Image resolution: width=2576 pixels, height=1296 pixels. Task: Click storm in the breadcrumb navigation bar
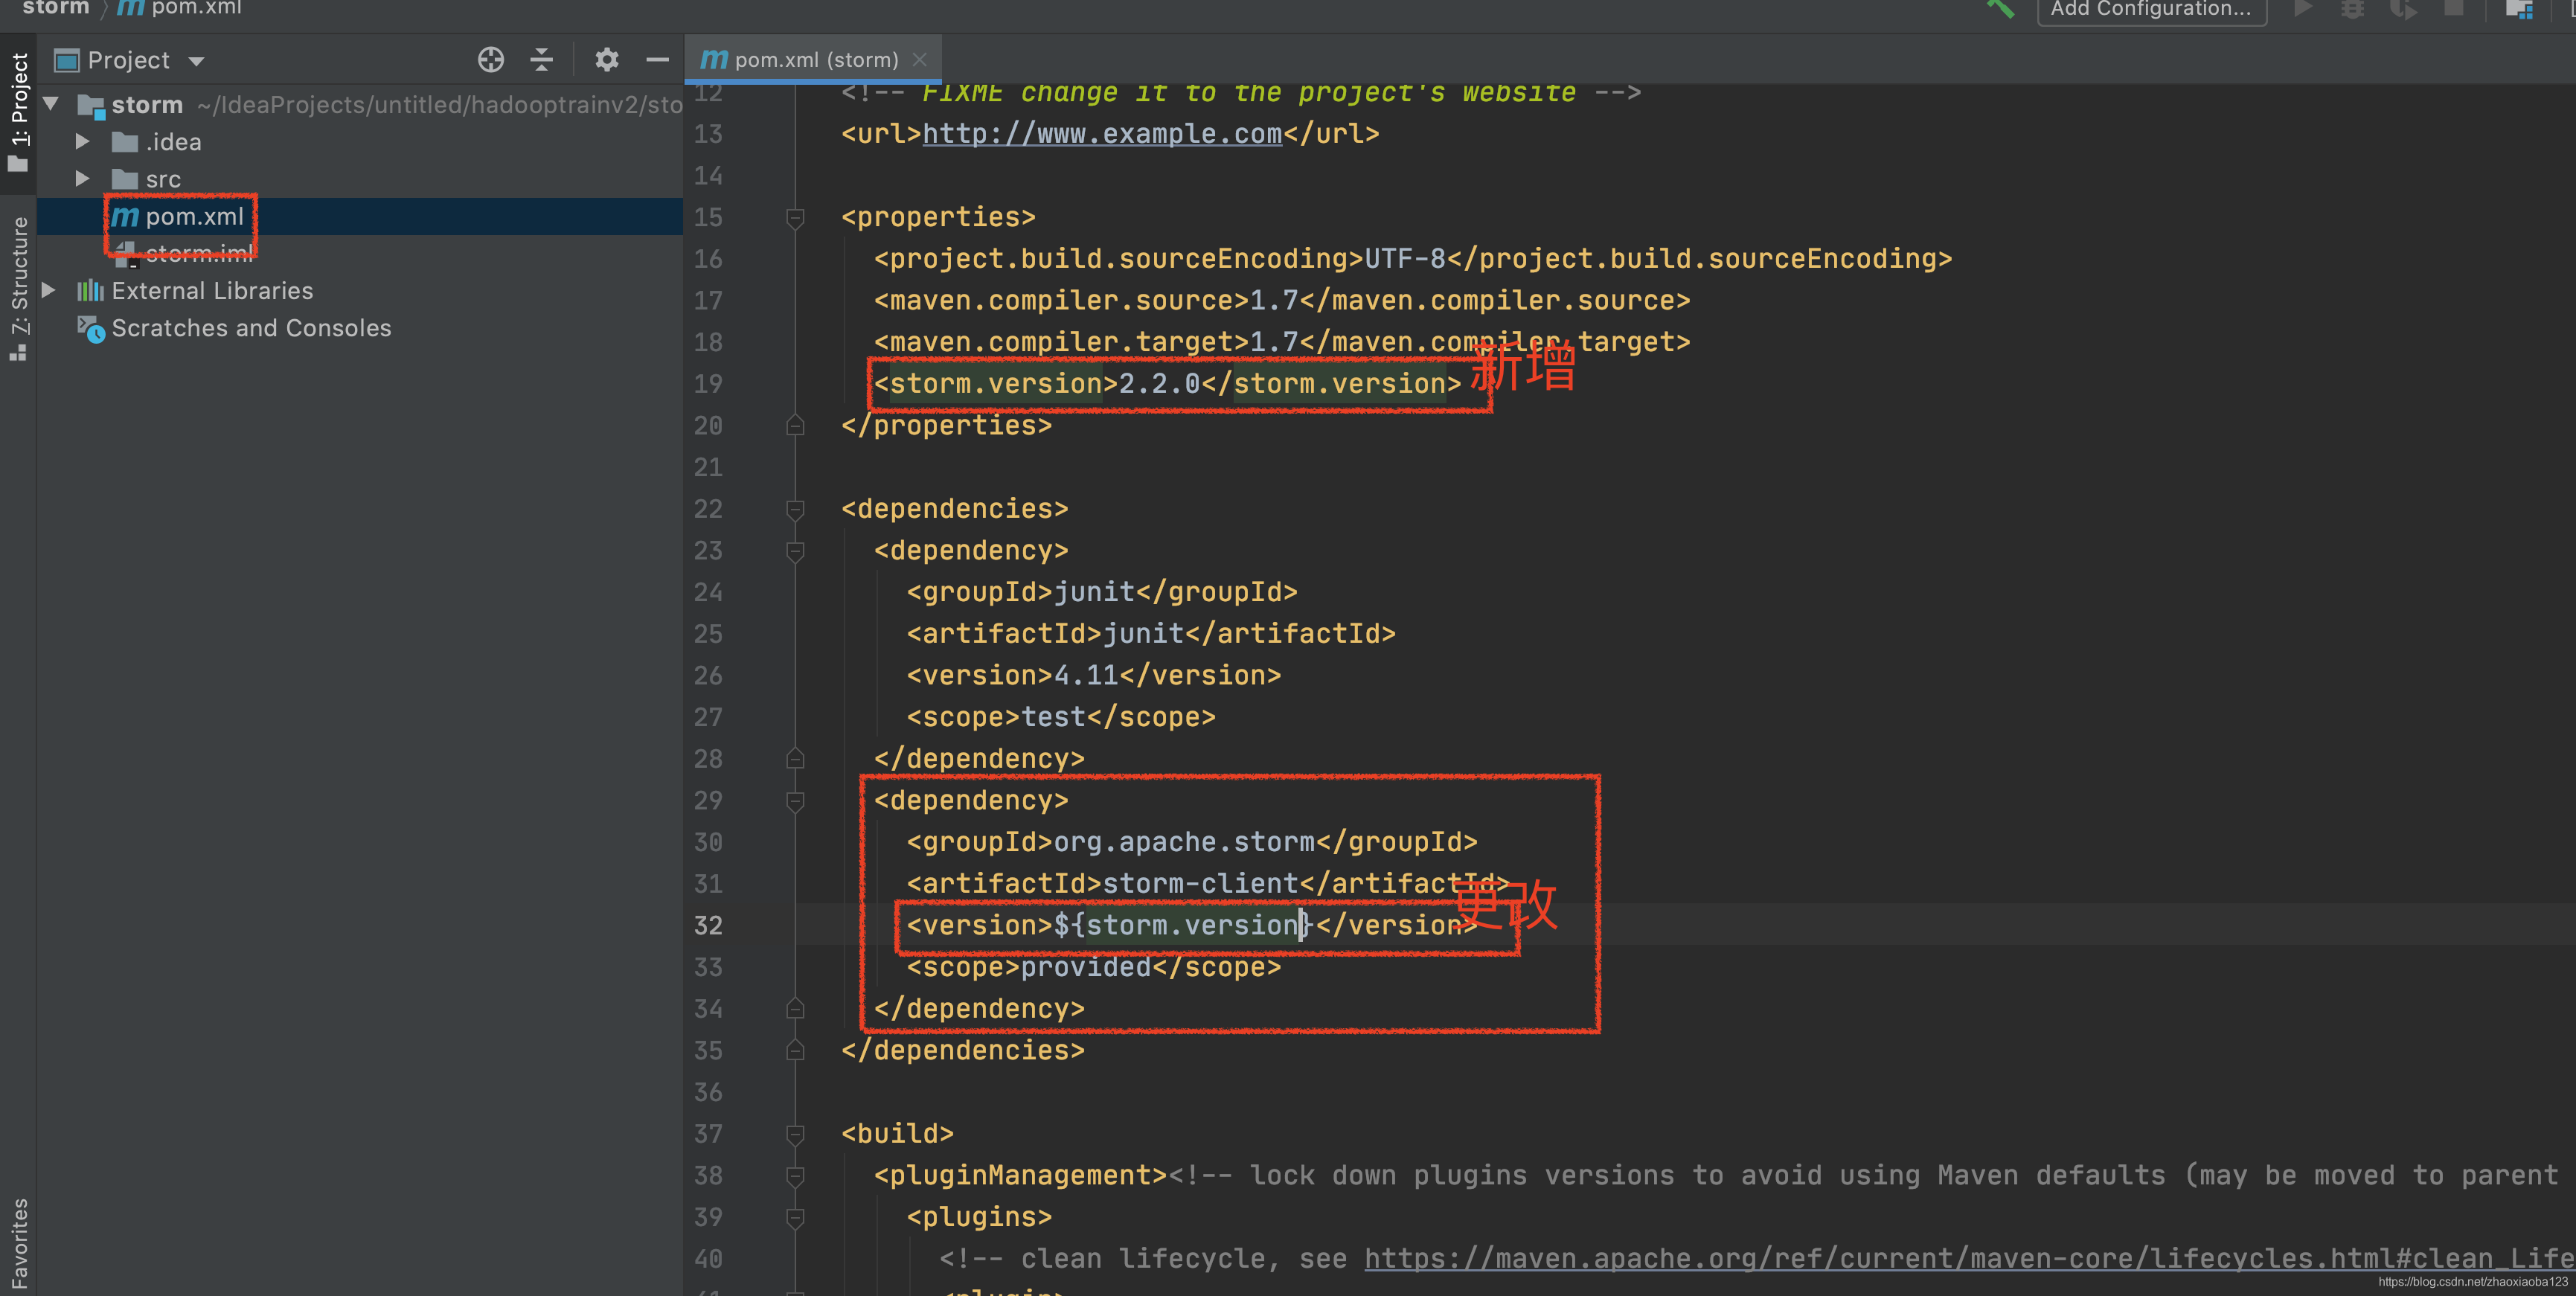[x=56, y=8]
